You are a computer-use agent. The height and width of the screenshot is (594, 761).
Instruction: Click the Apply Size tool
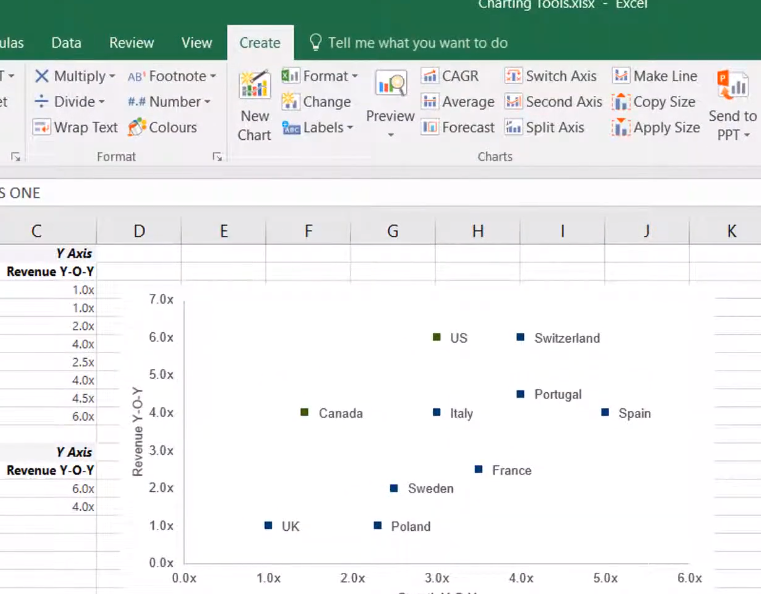[621, 128]
